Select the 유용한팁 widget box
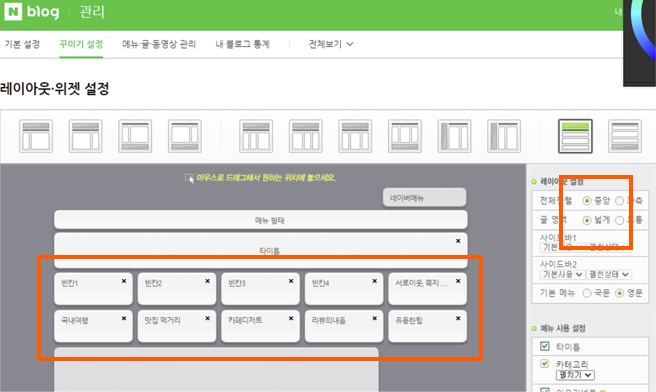The height and width of the screenshot is (392, 656). click(x=428, y=326)
